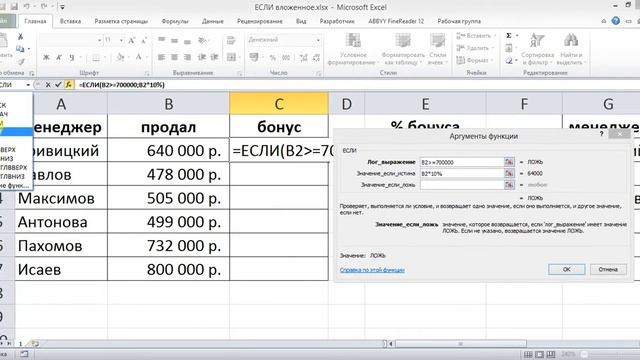The width and height of the screenshot is (640, 360).
Task: Collapse dialog icon beside Значение_если_истина field
Action: [509, 173]
